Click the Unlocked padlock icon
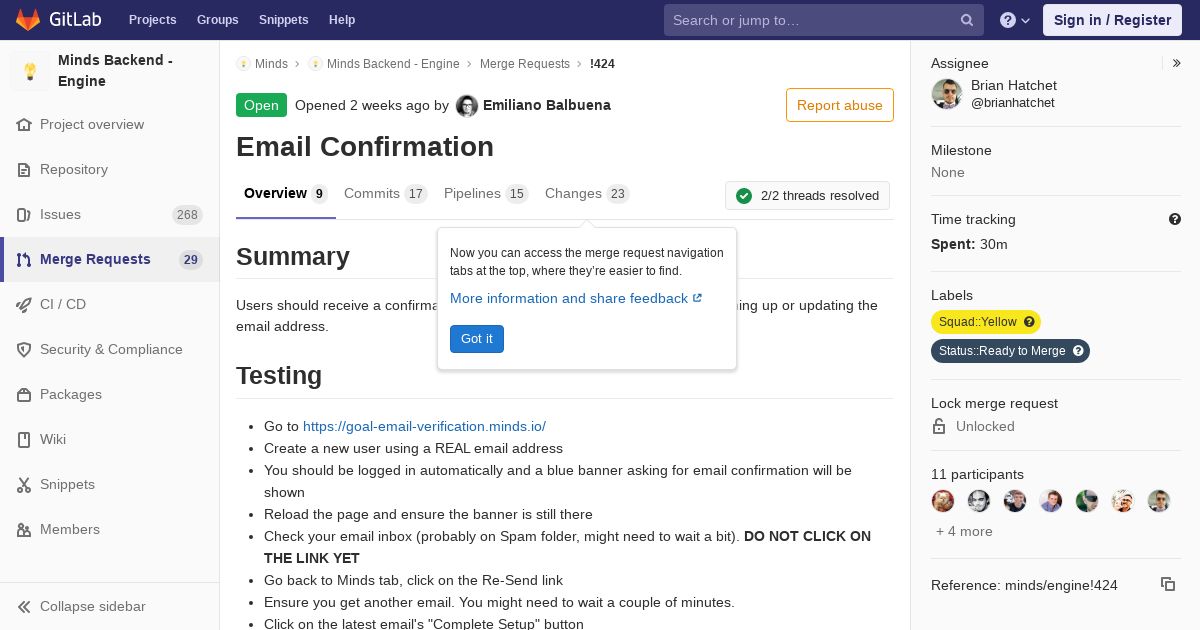The height and width of the screenshot is (630, 1200). pos(939,426)
